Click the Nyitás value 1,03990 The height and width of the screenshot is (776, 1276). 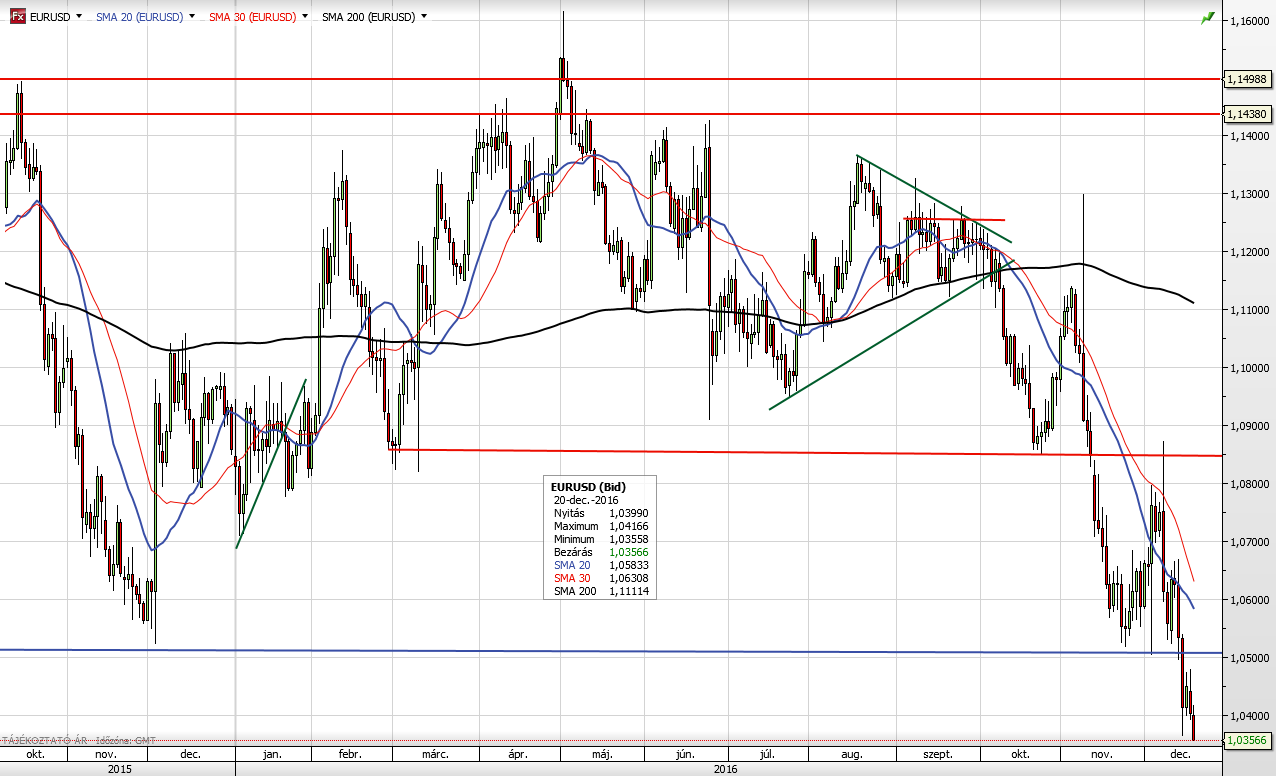(x=628, y=513)
